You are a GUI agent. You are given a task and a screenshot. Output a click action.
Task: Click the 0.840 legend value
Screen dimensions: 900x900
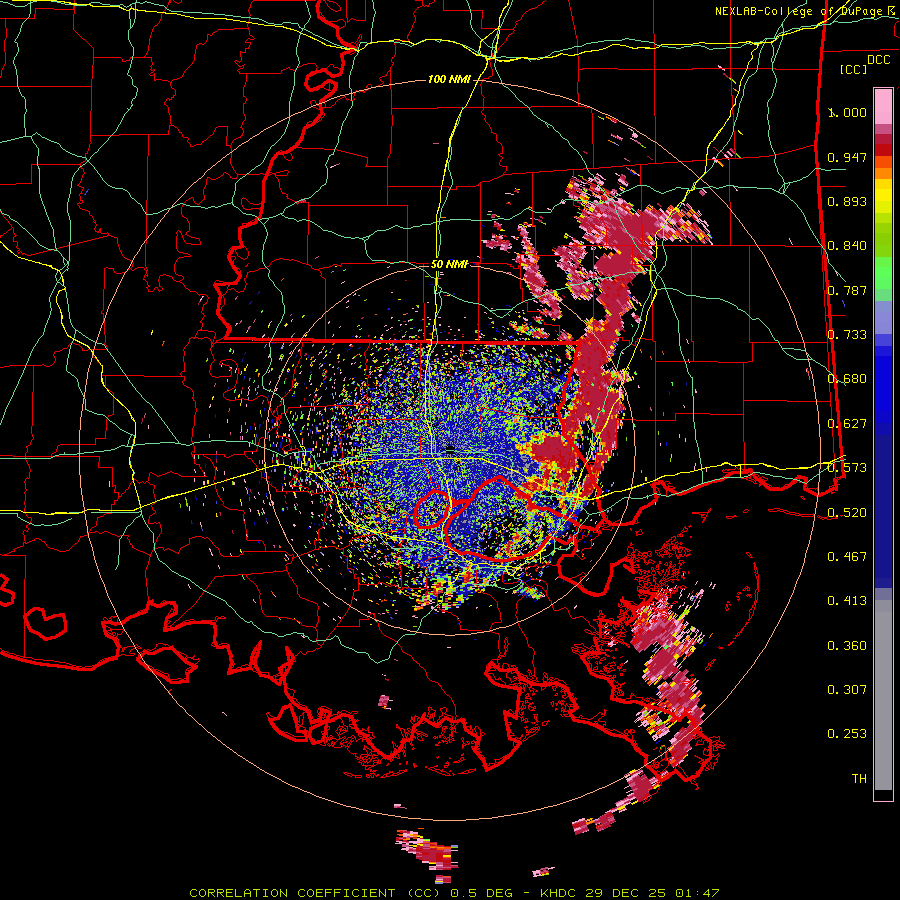847,246
